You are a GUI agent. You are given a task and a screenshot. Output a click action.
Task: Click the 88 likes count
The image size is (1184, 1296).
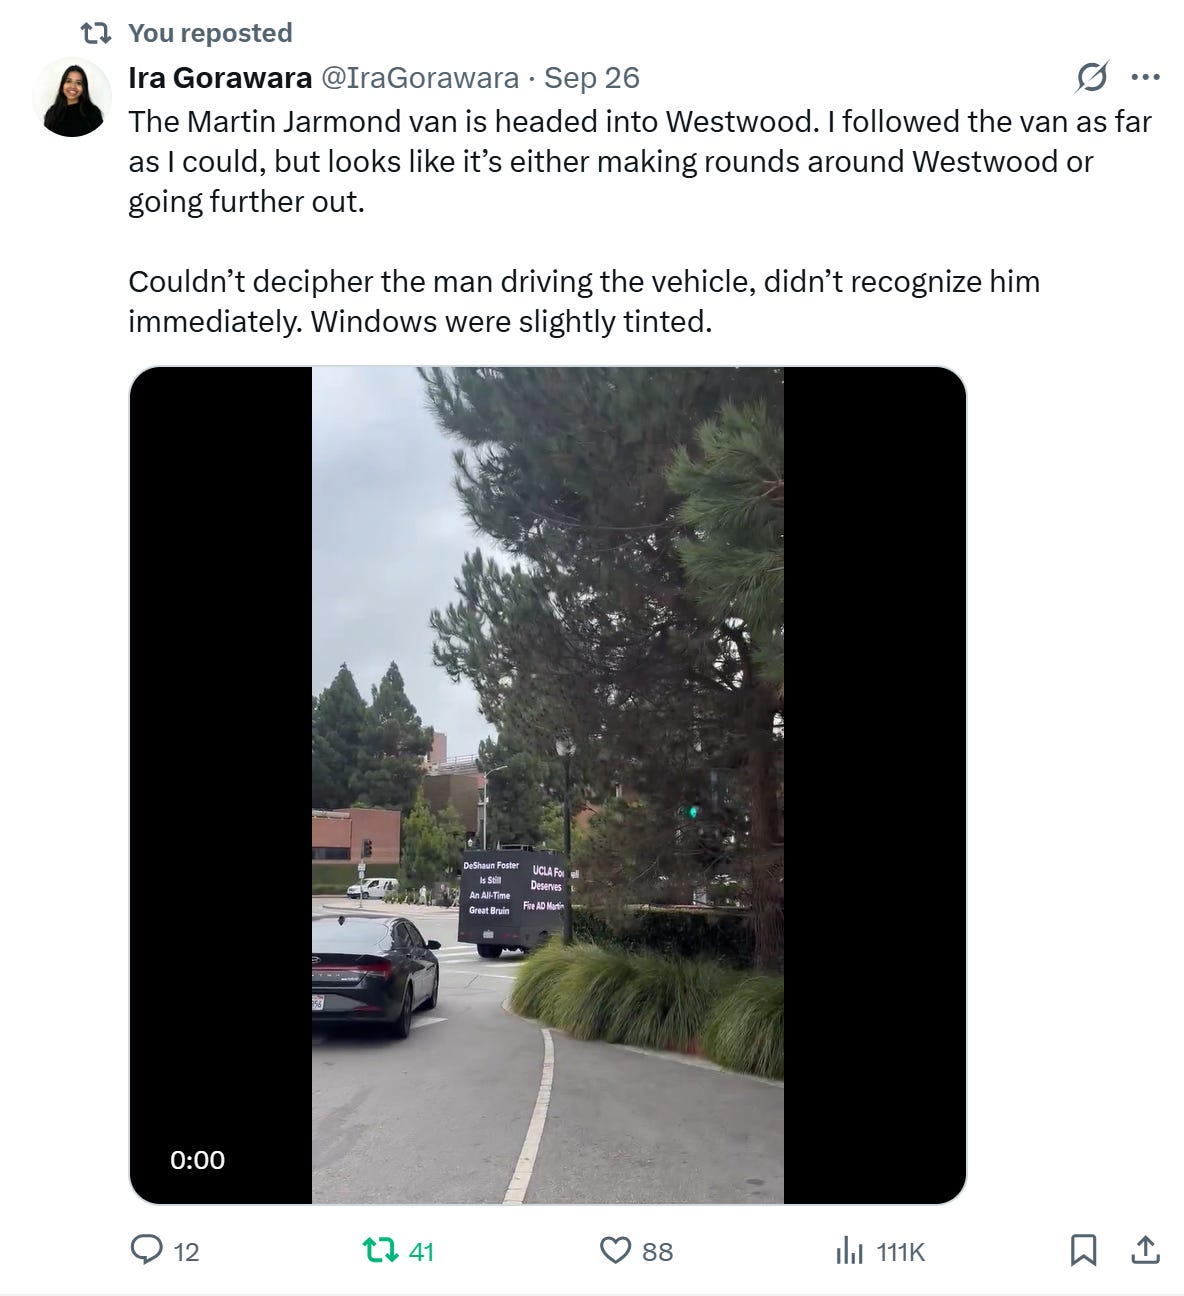coord(657,1251)
